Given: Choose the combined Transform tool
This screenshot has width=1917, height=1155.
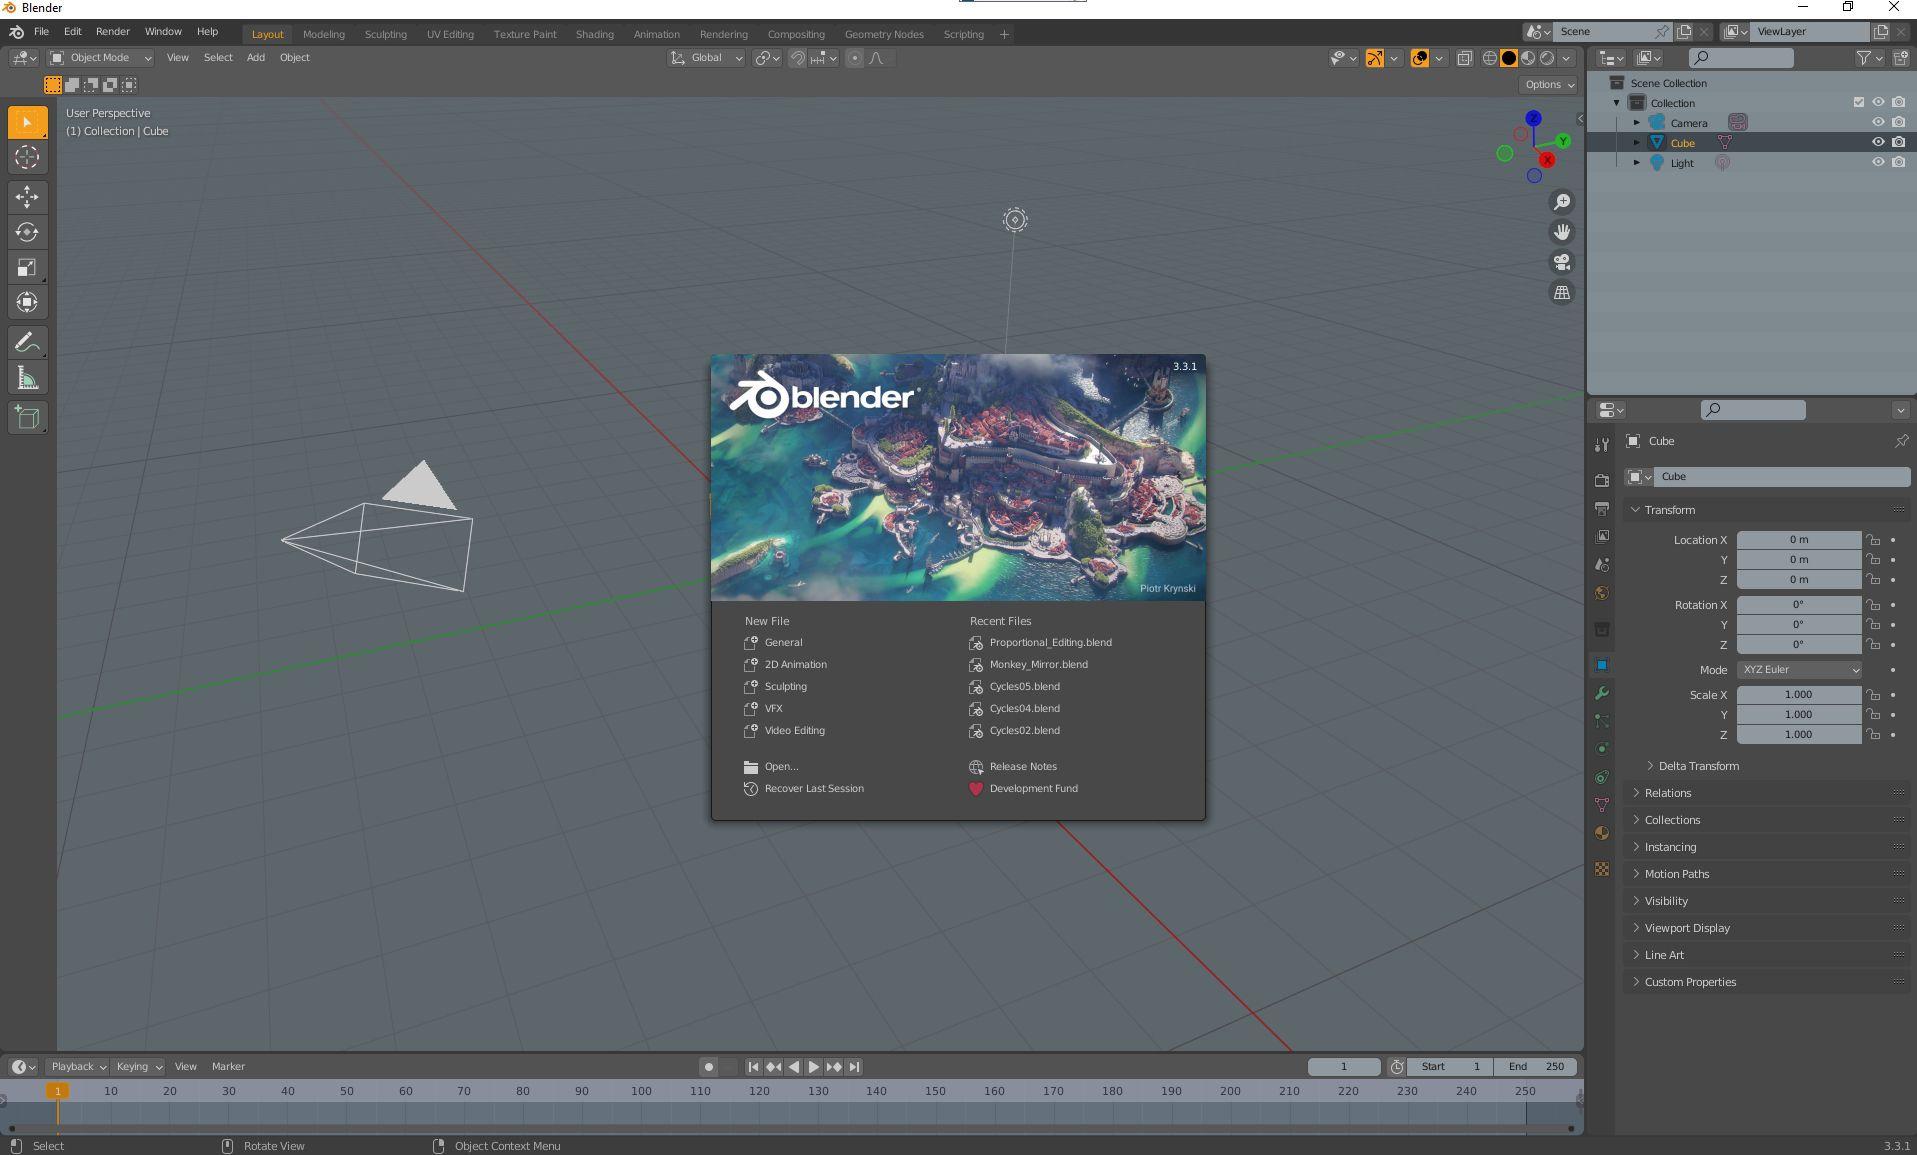Looking at the screenshot, I should pyautogui.click(x=27, y=302).
